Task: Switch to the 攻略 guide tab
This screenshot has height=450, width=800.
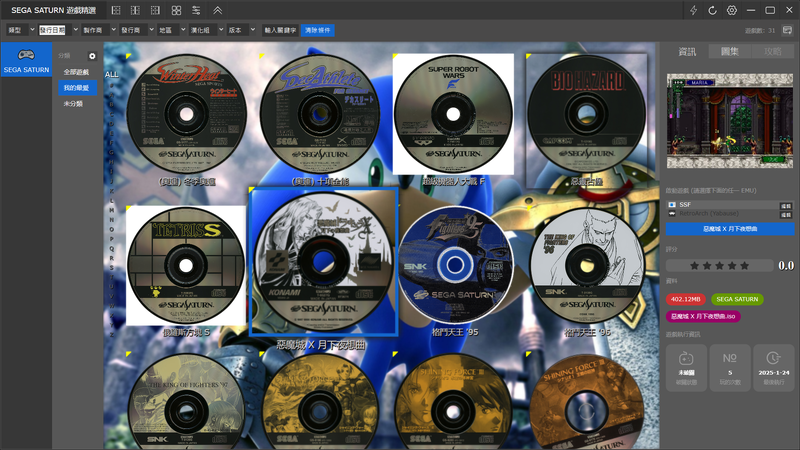Action: (772, 52)
